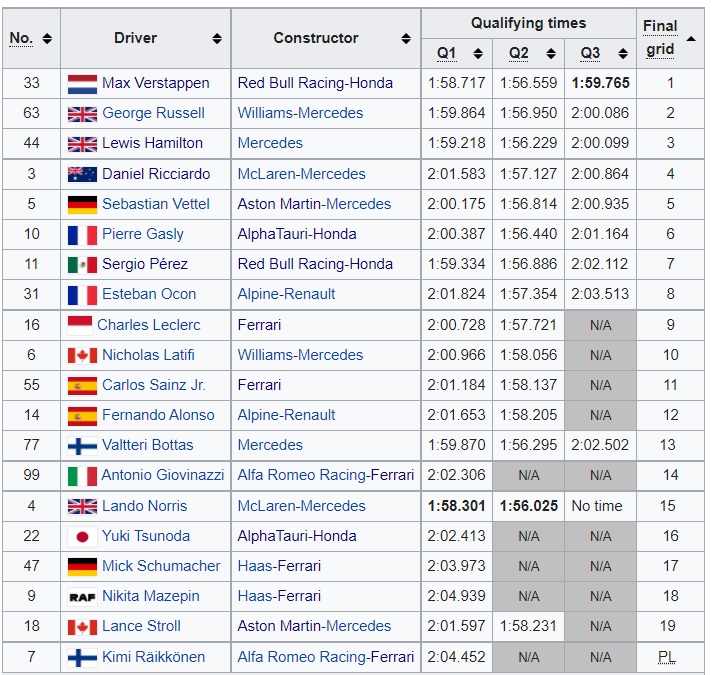This screenshot has width=713, height=675.
Task: Sort table by Driver column arrows
Action: click(x=217, y=39)
